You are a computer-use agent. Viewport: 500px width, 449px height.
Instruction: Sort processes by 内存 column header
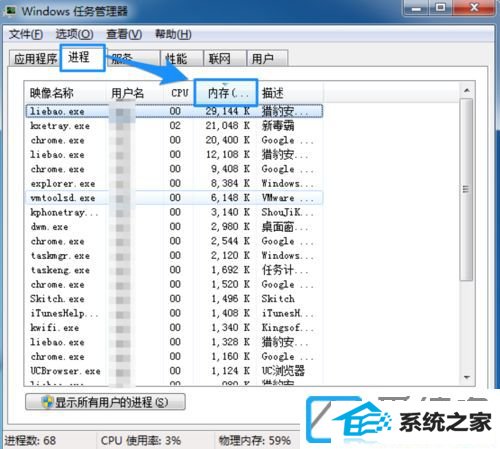pos(226,93)
